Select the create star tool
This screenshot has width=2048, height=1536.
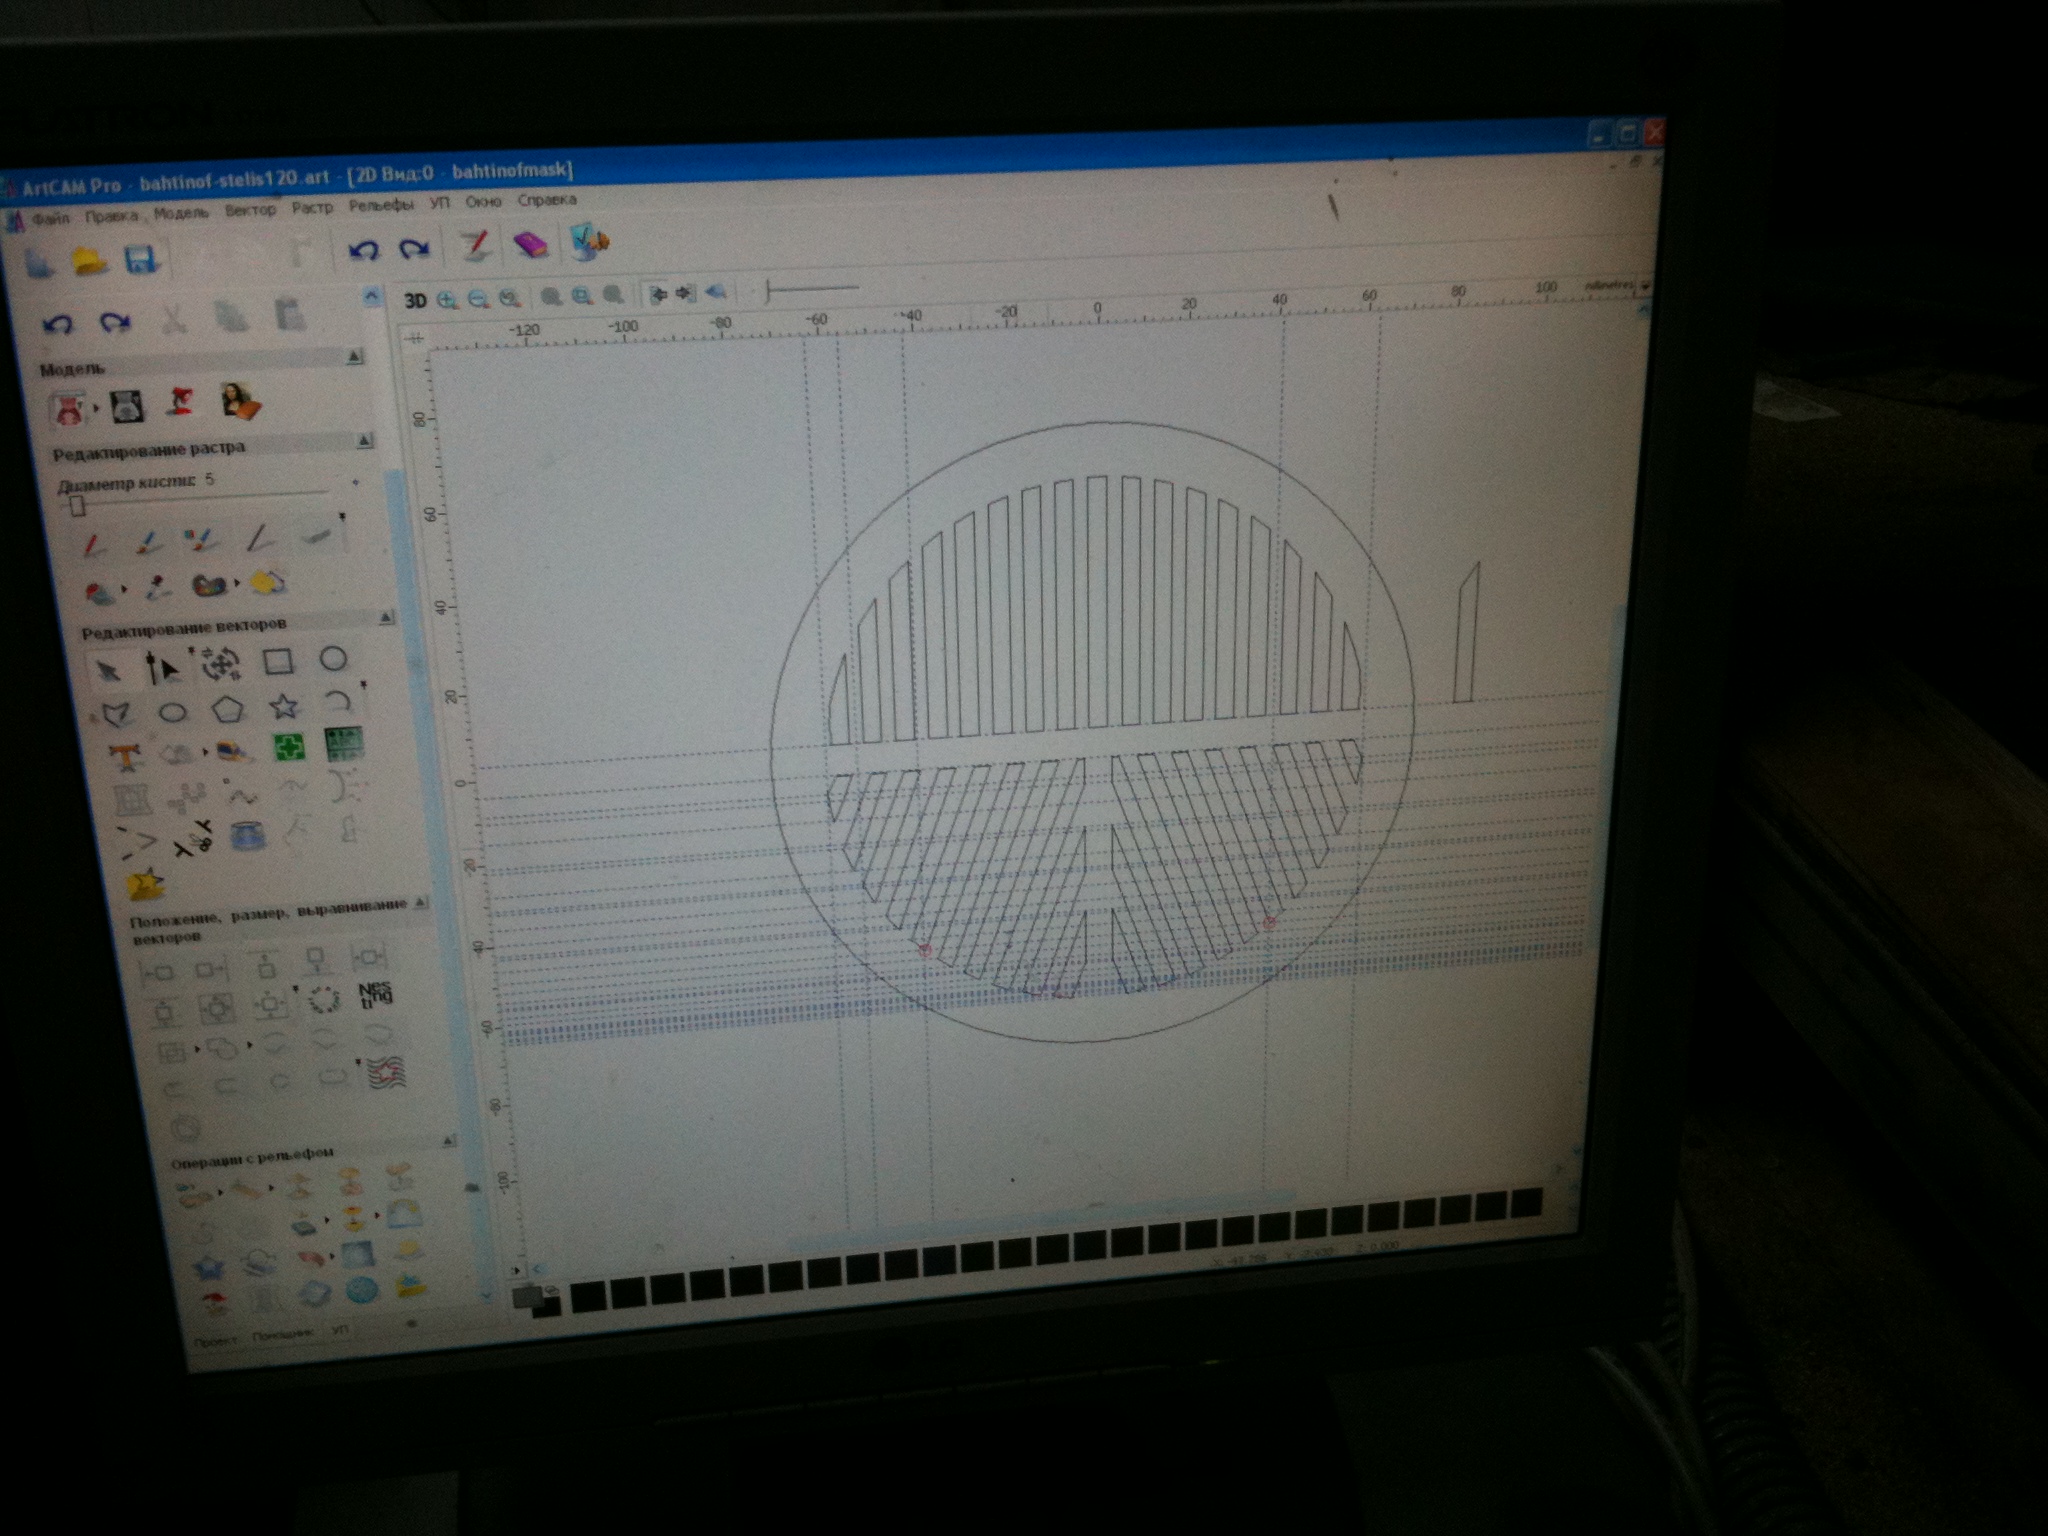(x=285, y=708)
